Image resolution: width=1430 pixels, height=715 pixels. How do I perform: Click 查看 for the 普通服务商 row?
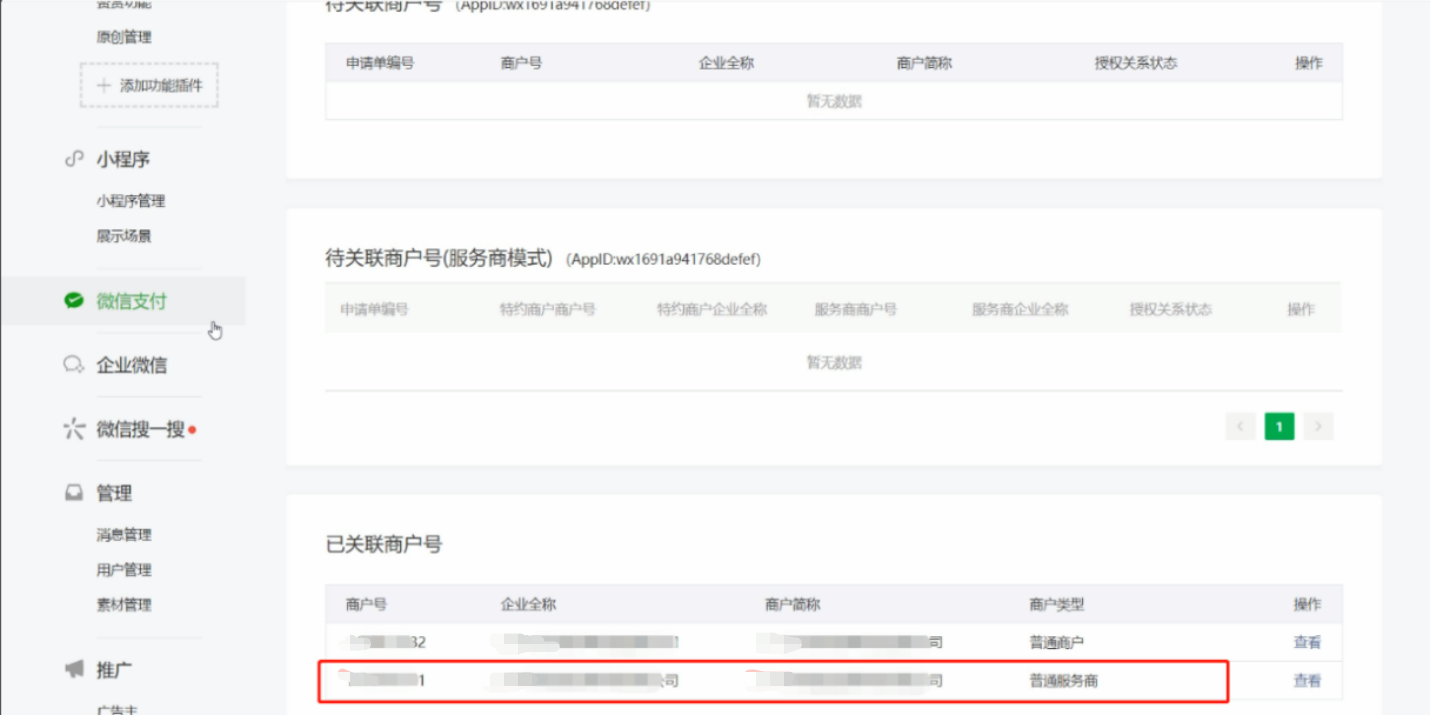(x=1307, y=681)
